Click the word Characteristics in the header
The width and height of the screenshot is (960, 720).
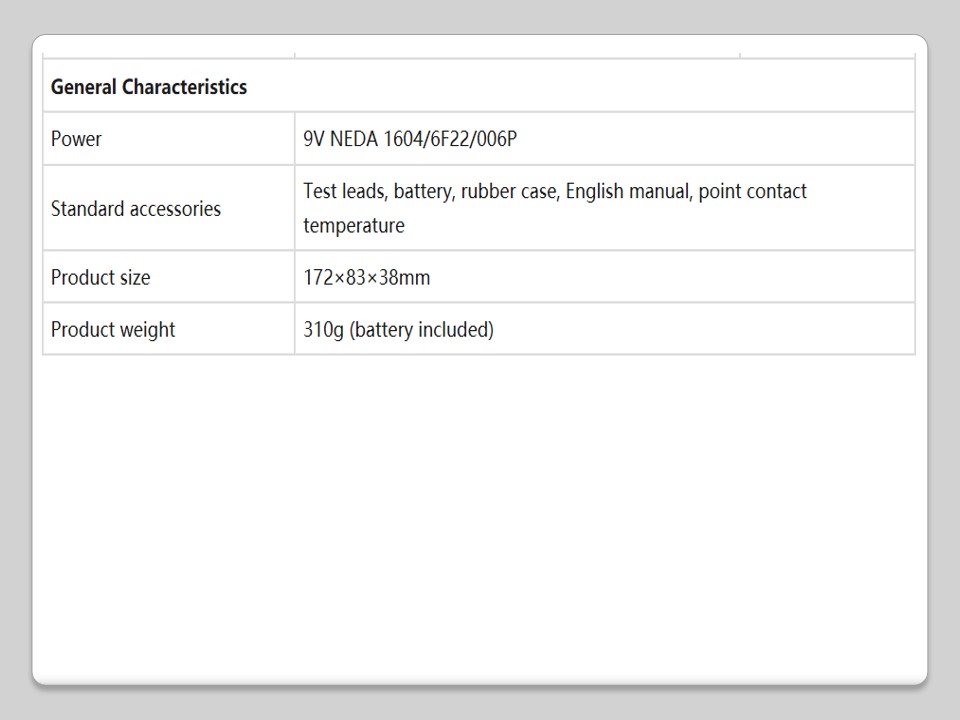click(x=184, y=87)
